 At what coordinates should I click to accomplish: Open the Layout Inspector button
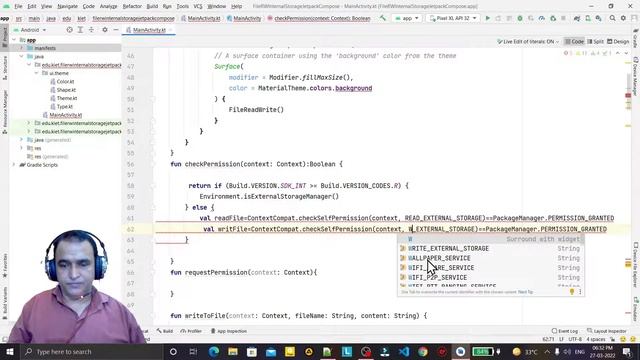point(607,331)
